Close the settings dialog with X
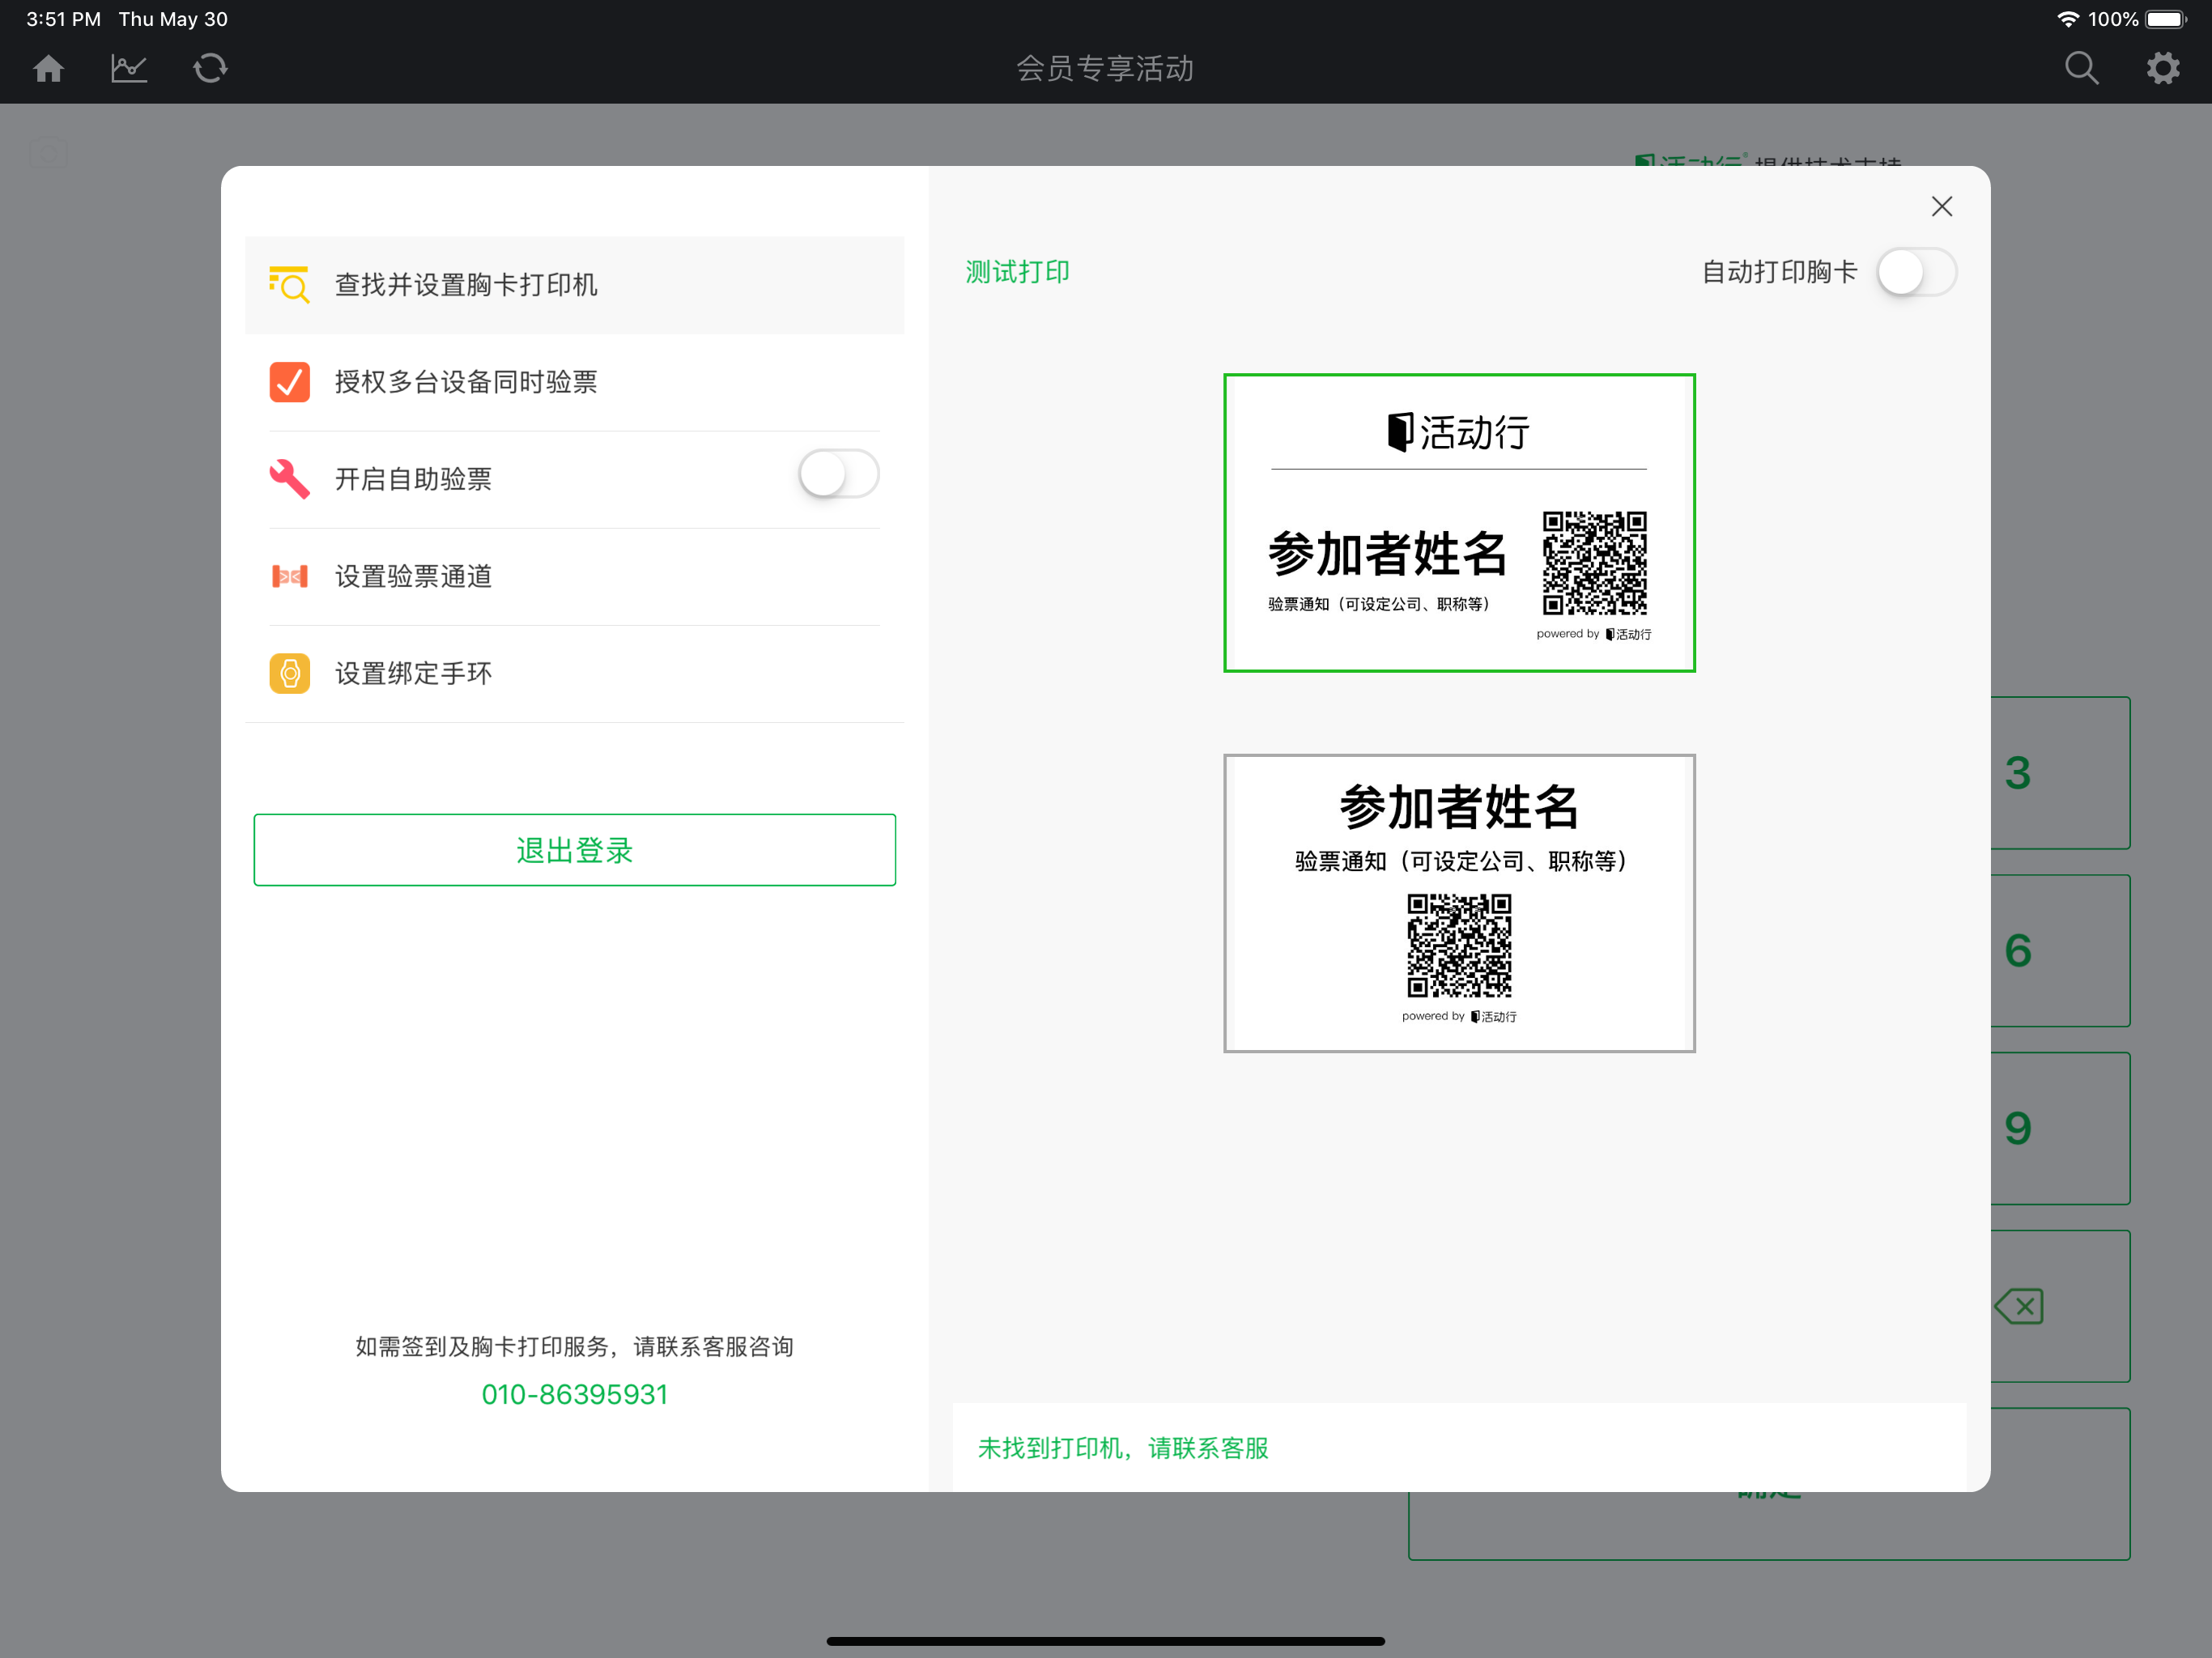The width and height of the screenshot is (2212, 1658). (1941, 206)
